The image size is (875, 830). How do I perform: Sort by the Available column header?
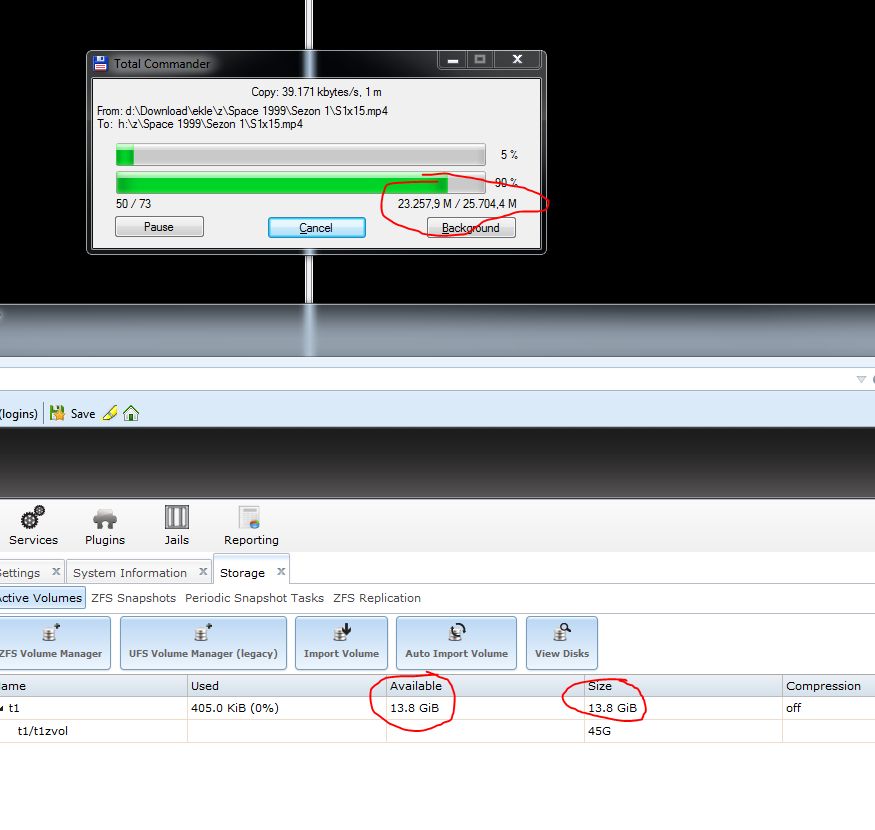coord(485,686)
